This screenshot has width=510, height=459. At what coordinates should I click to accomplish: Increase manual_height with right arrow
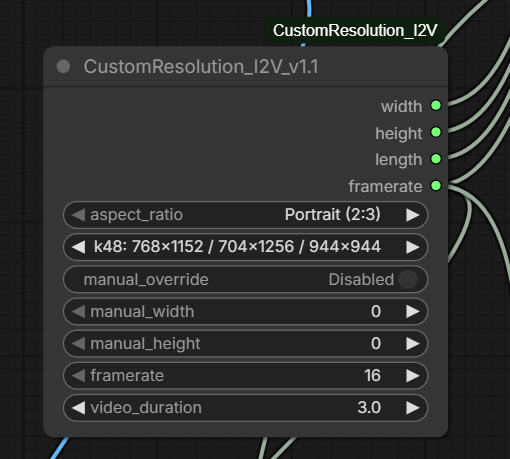413,343
